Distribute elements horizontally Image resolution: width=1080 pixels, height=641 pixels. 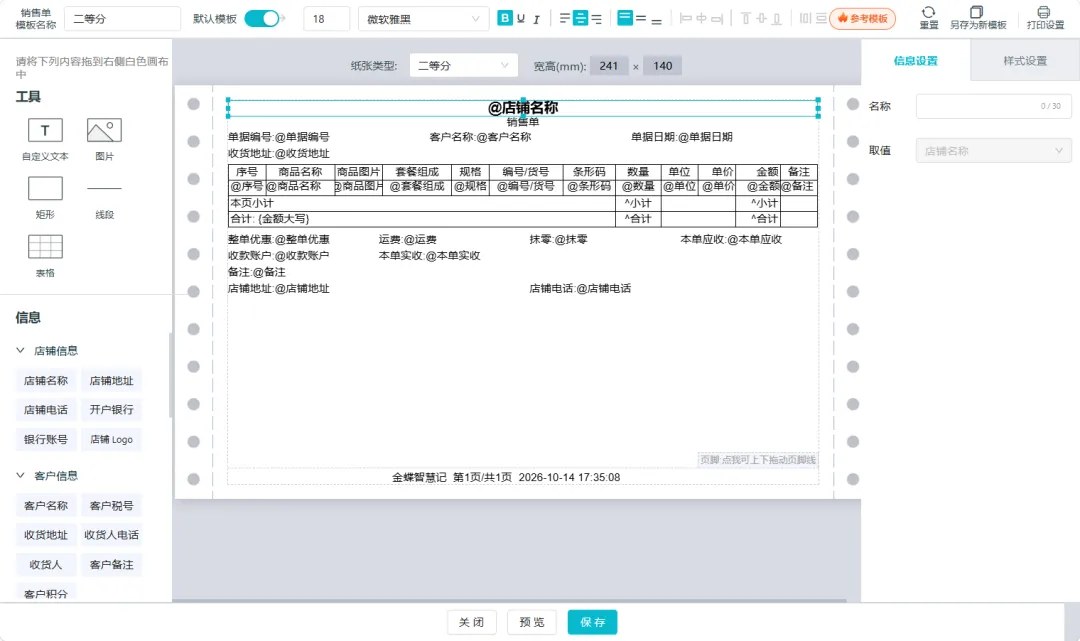[805, 19]
